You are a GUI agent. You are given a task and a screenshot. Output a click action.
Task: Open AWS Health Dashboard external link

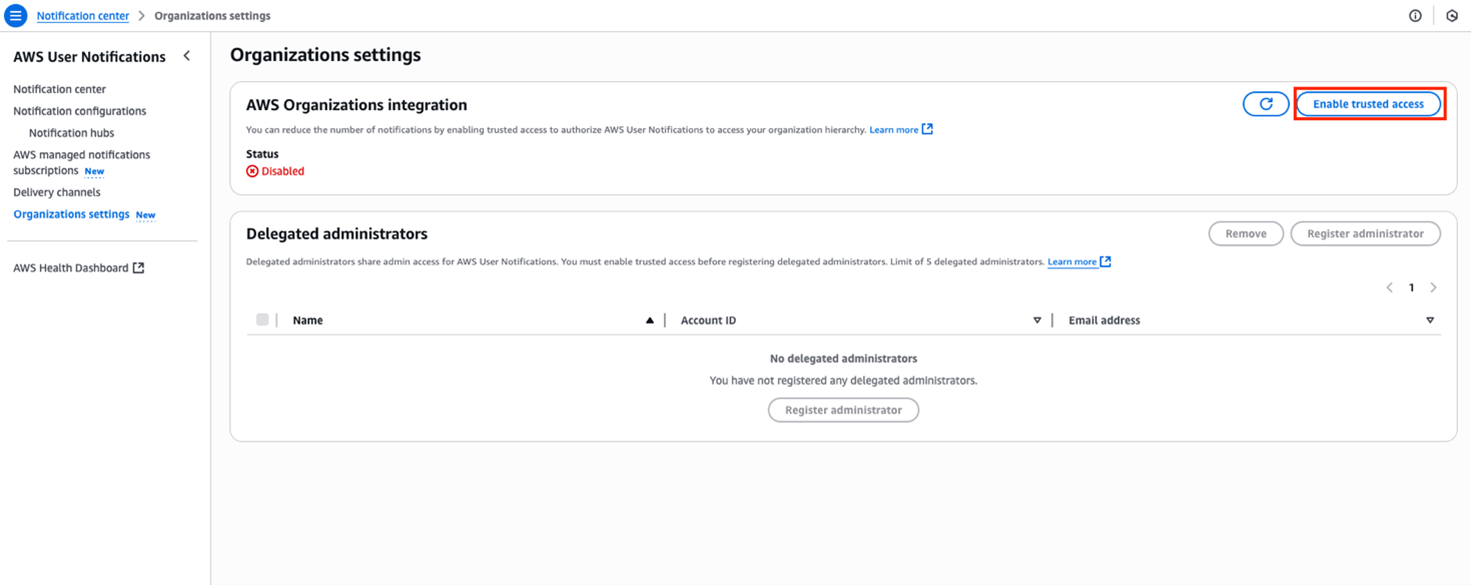[78, 268]
